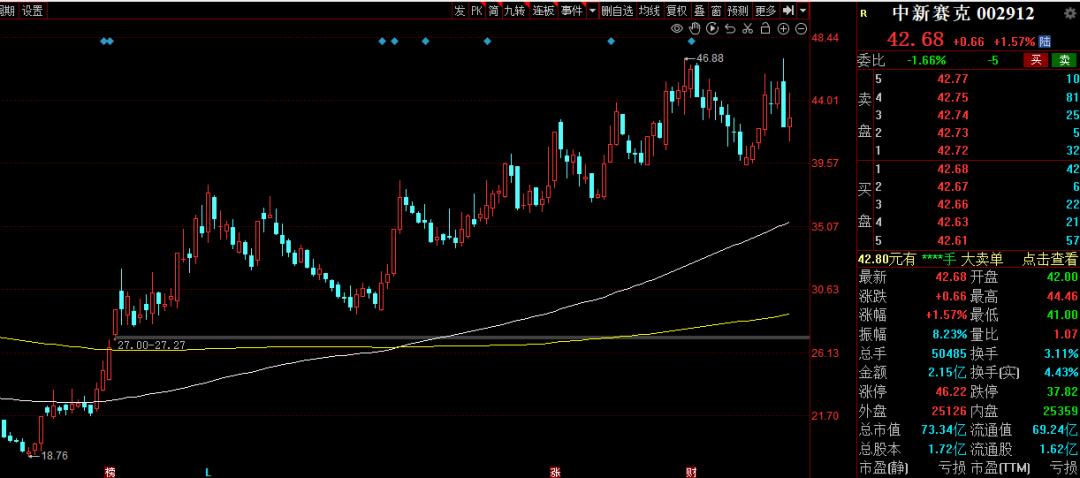The image size is (1080, 478).
Task: Click the red 买 buy button
Action: [1036, 60]
